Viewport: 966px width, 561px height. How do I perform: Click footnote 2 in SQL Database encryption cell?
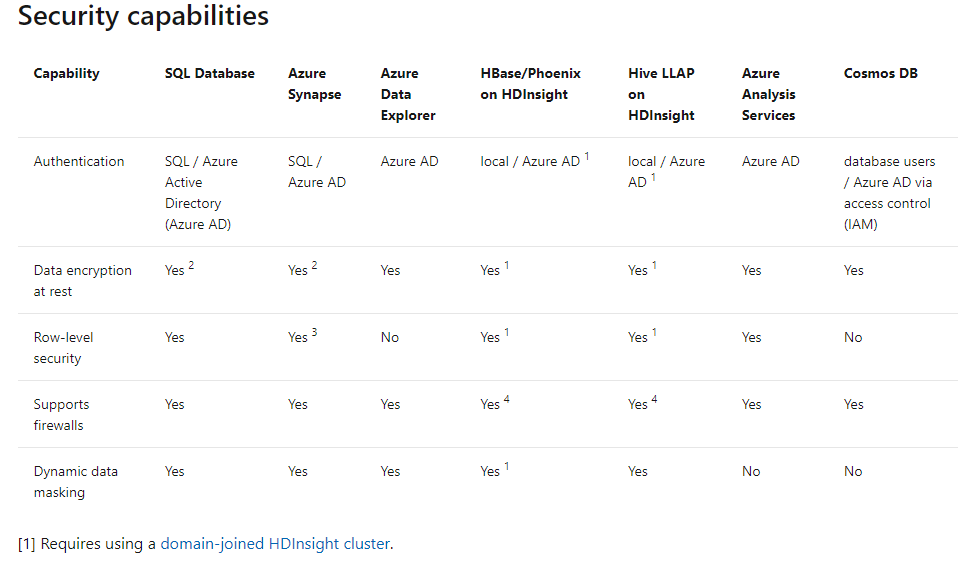click(x=191, y=265)
